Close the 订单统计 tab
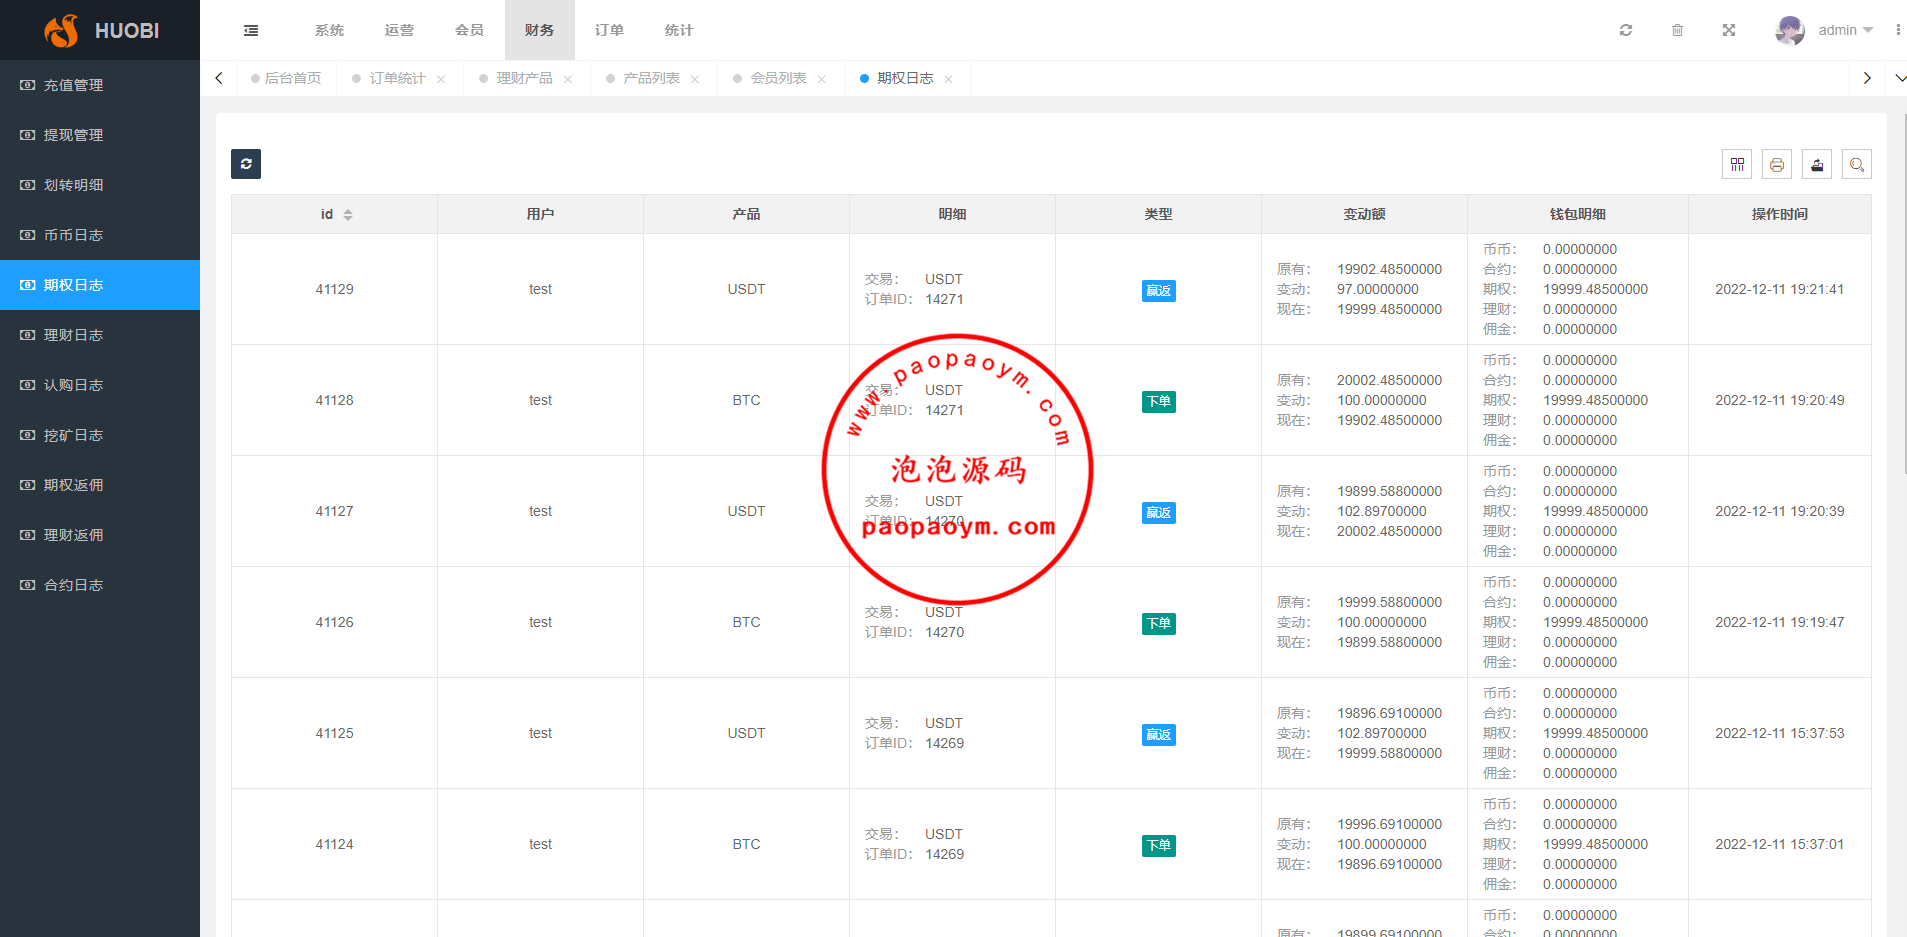The image size is (1907, 937). pyautogui.click(x=441, y=79)
